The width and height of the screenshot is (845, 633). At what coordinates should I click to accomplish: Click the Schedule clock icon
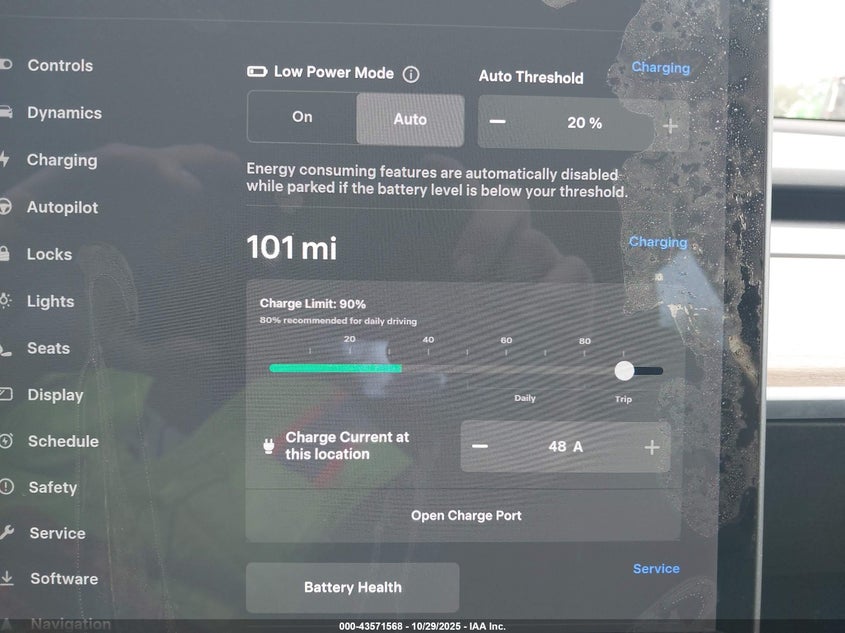tap(6, 441)
